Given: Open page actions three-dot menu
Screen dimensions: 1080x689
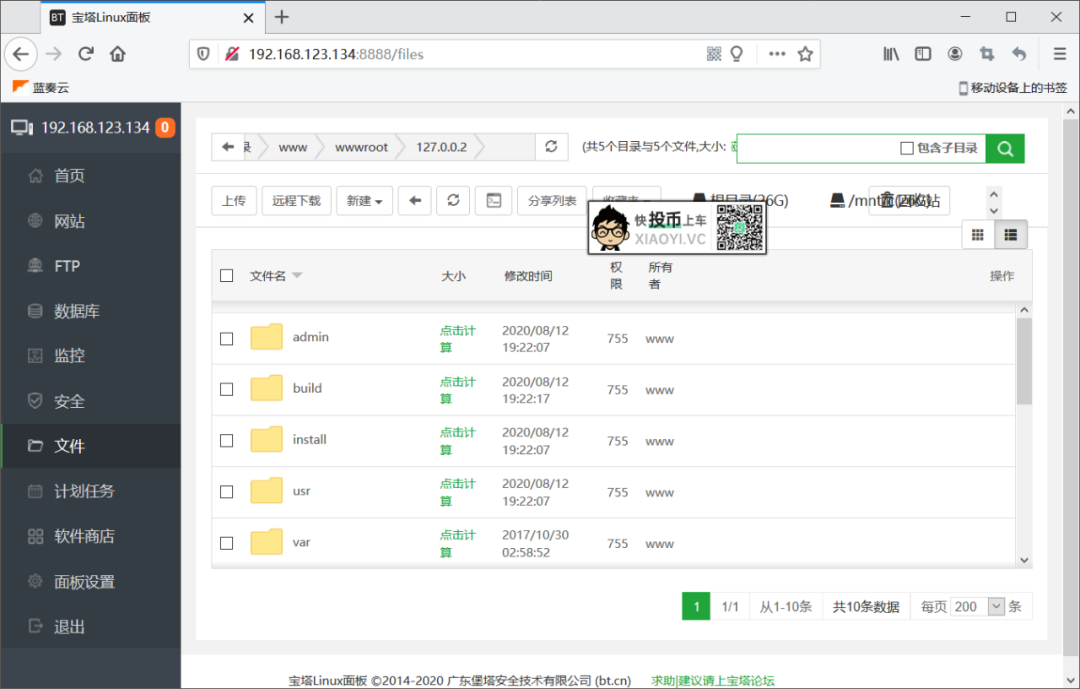Looking at the screenshot, I should coord(777,54).
